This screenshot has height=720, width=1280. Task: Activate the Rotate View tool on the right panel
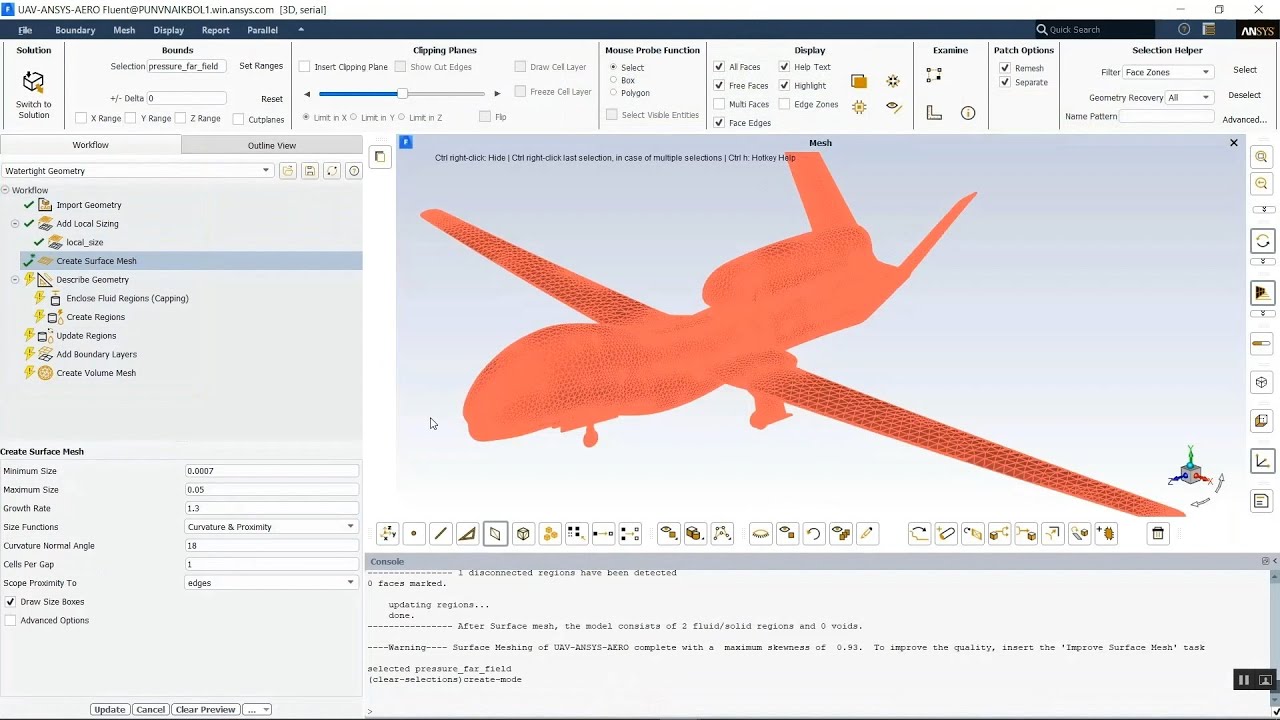pos(1261,240)
